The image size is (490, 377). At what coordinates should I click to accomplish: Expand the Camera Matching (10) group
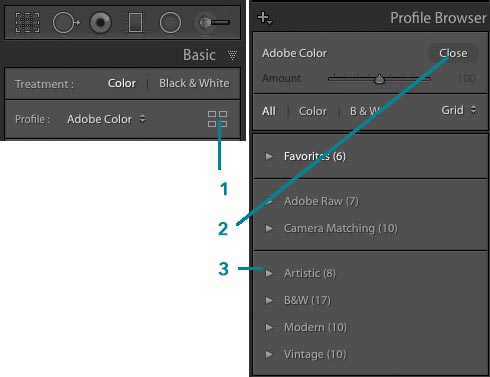click(269, 228)
